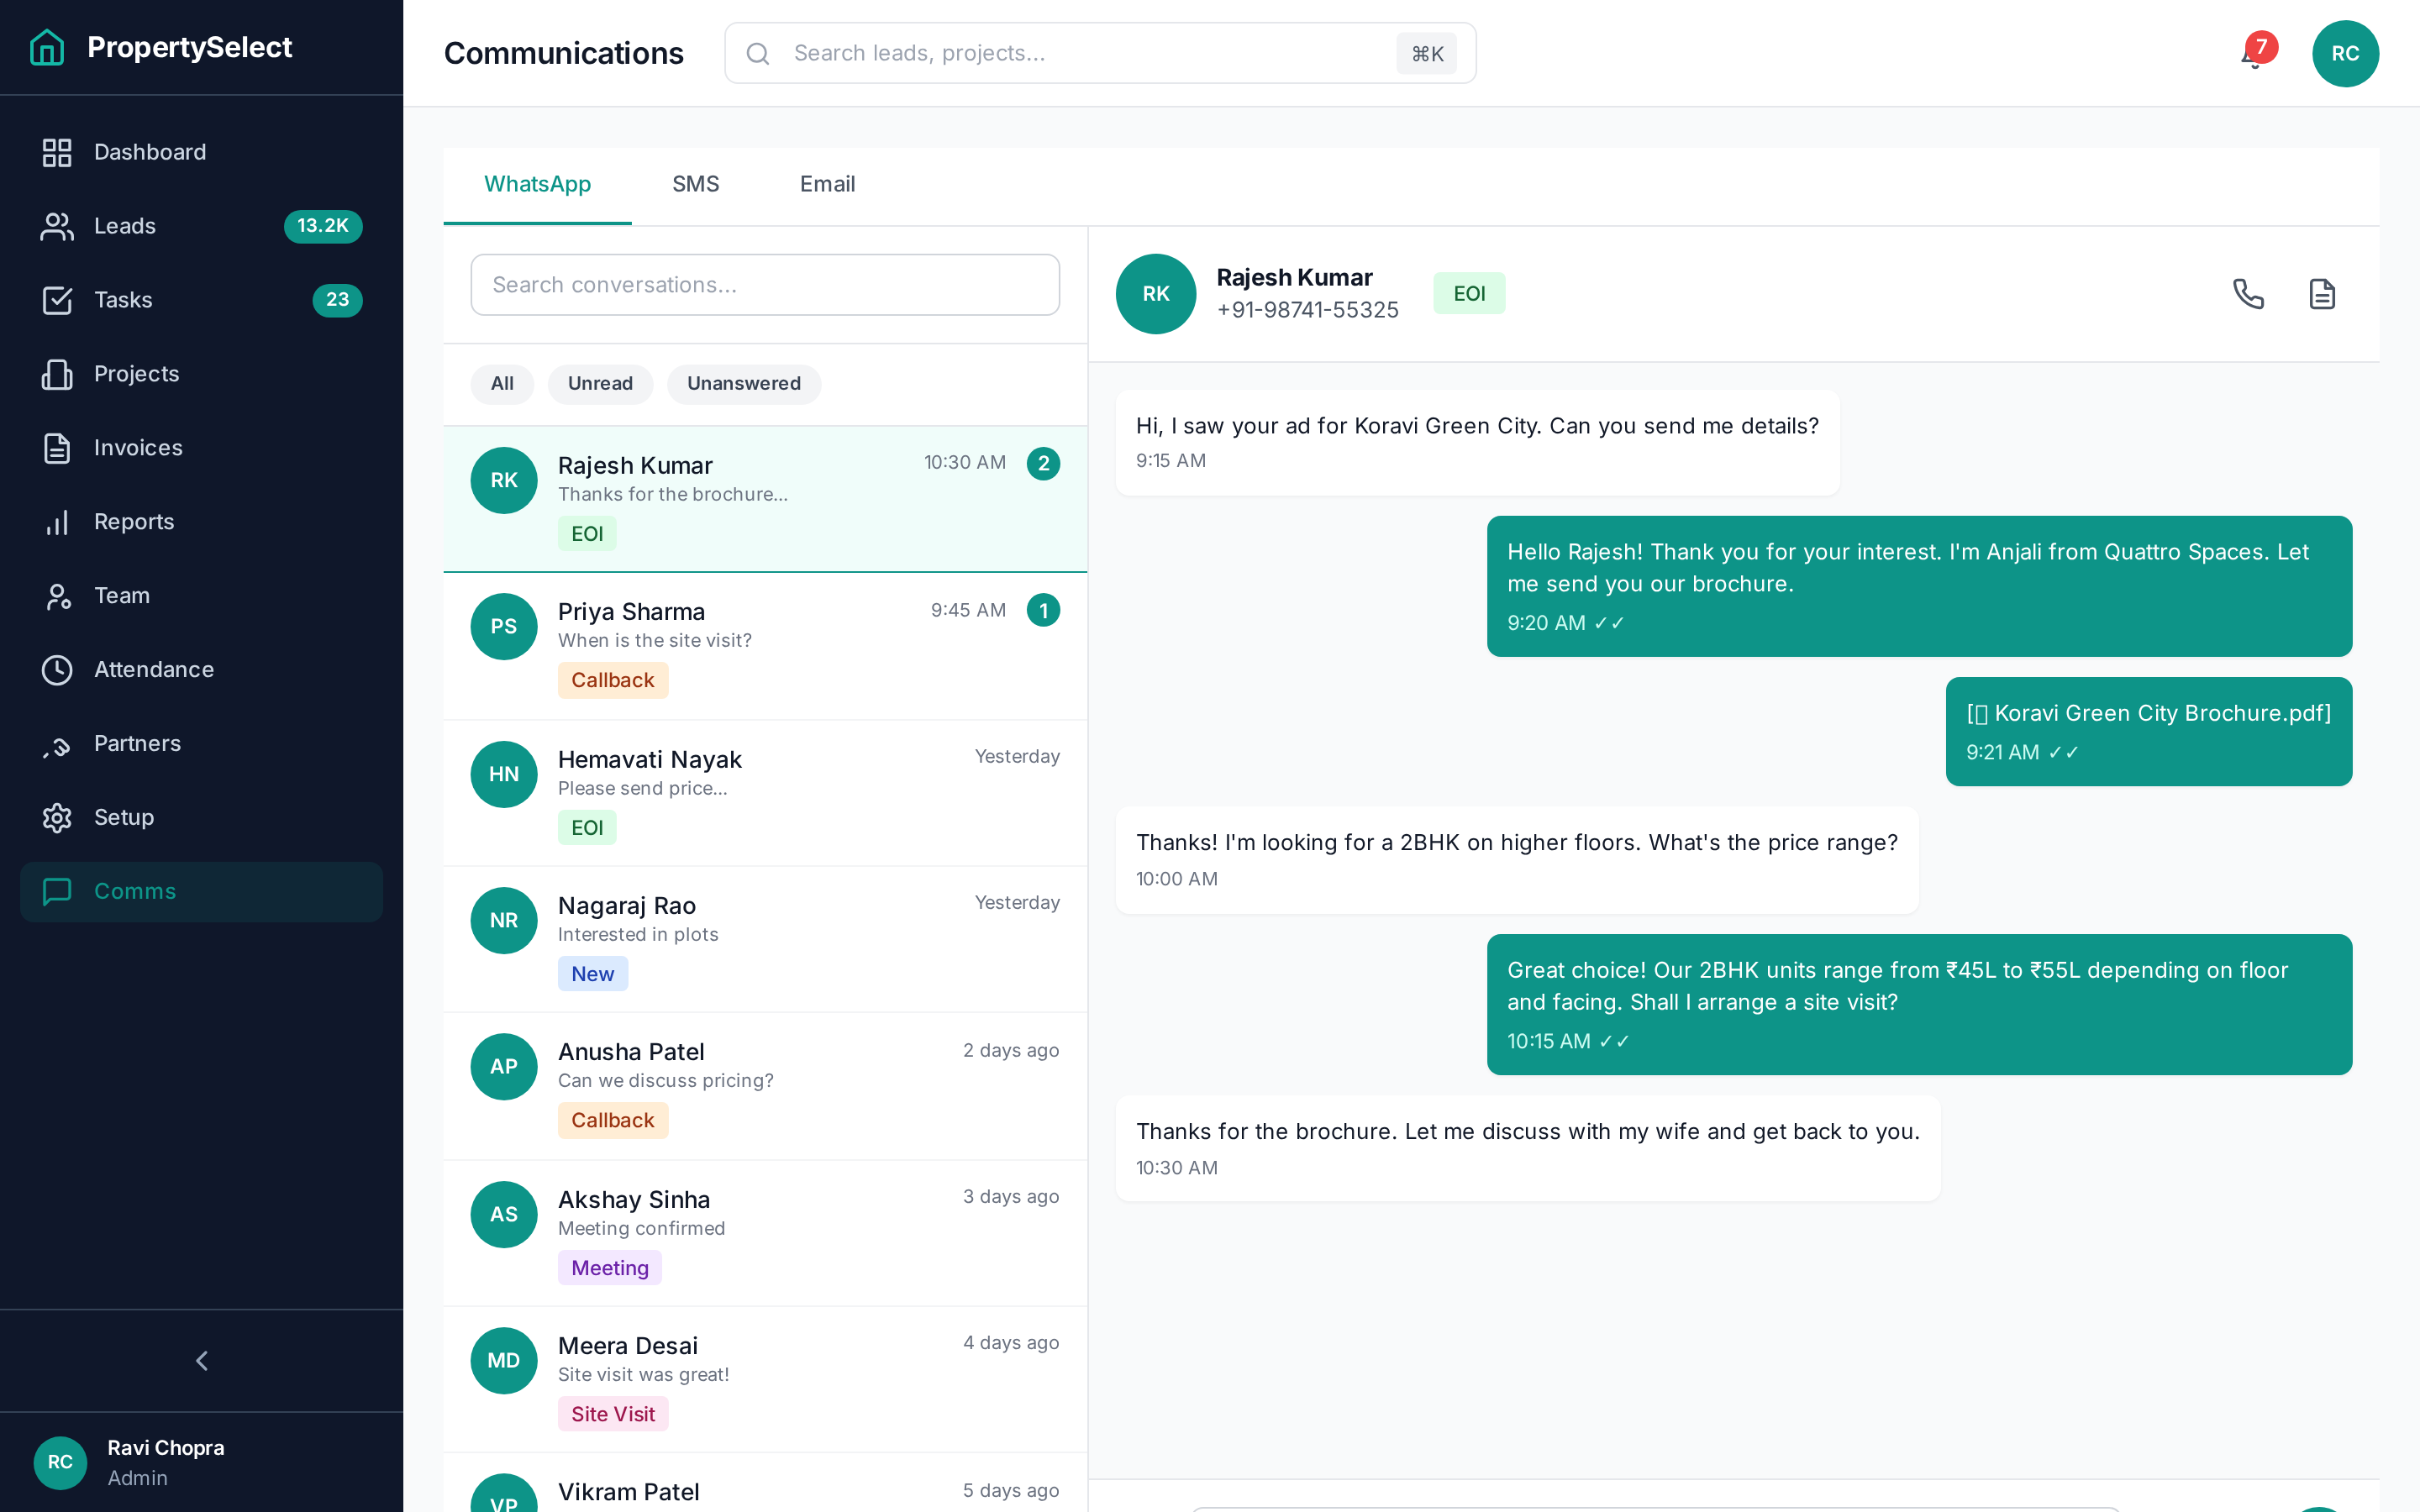View Reports from the sidebar
This screenshot has width=2420, height=1512.
[x=201, y=522]
